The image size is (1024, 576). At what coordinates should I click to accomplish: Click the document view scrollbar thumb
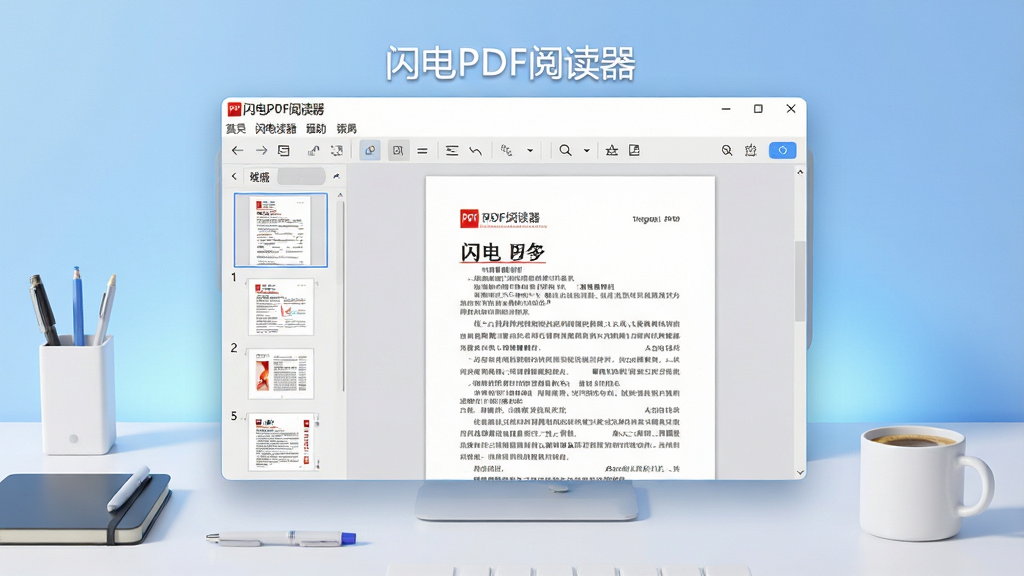pyautogui.click(x=800, y=281)
